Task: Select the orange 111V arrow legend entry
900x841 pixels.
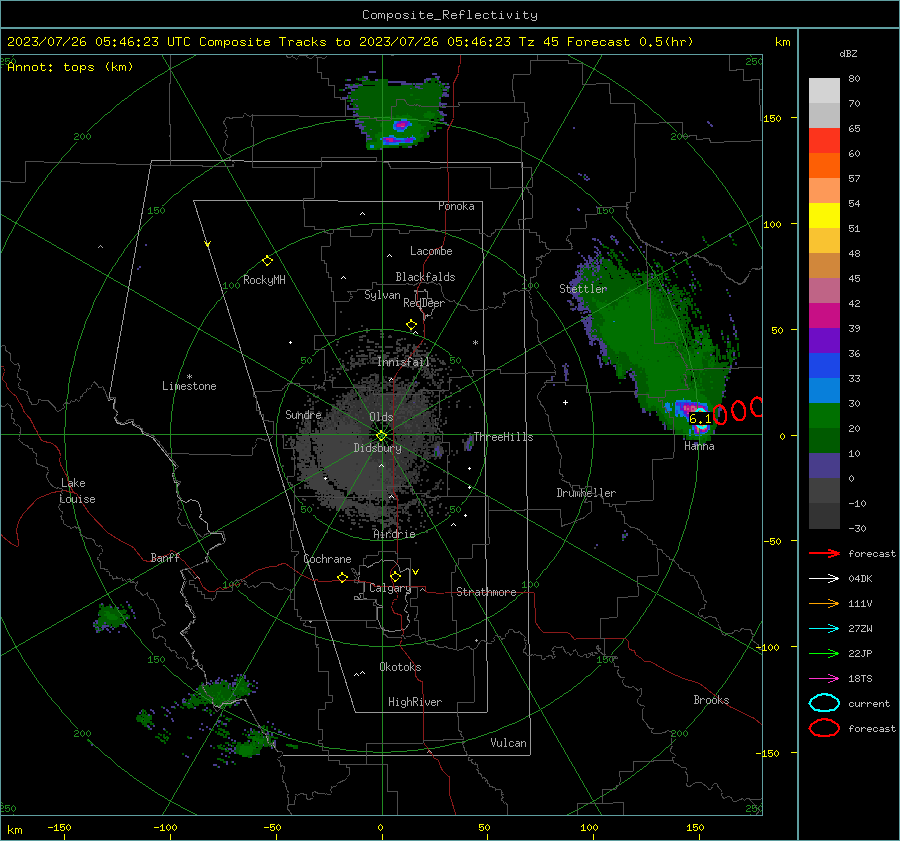Action: coord(824,603)
